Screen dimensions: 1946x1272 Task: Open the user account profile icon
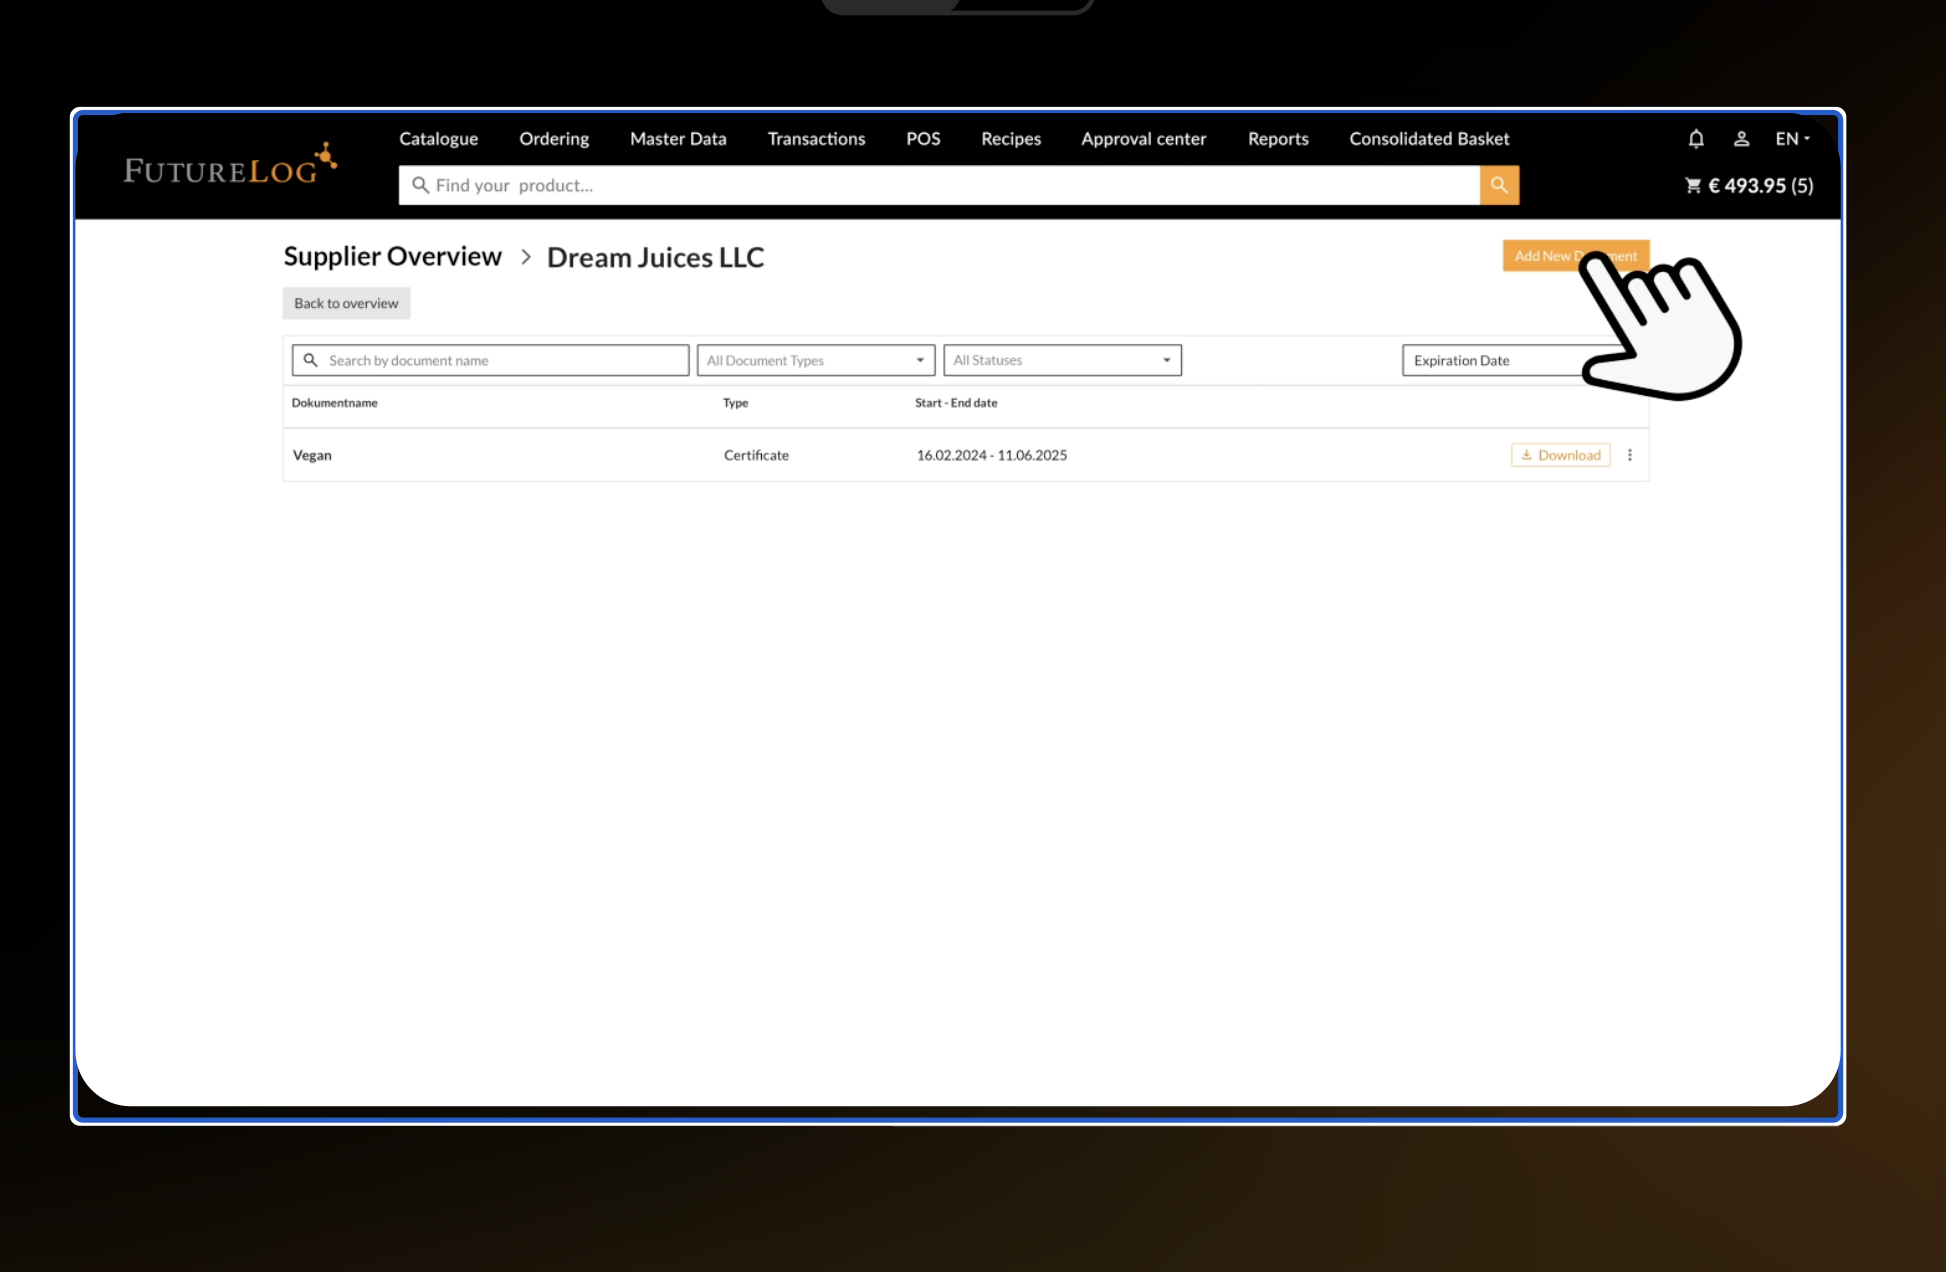(1741, 139)
